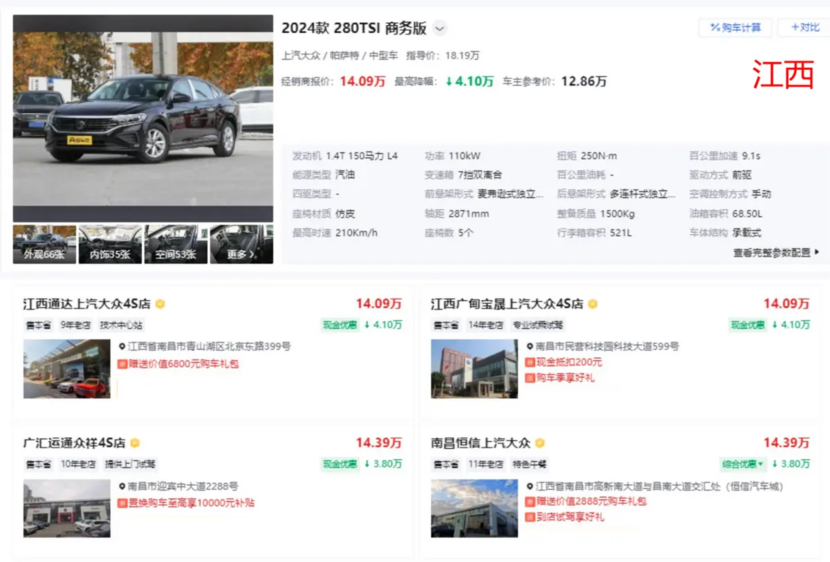Viewport: 830px width, 562px height.
Task: Click gold badge next to 江西广甸宝晟上汽大众4S店
Action: click(593, 304)
